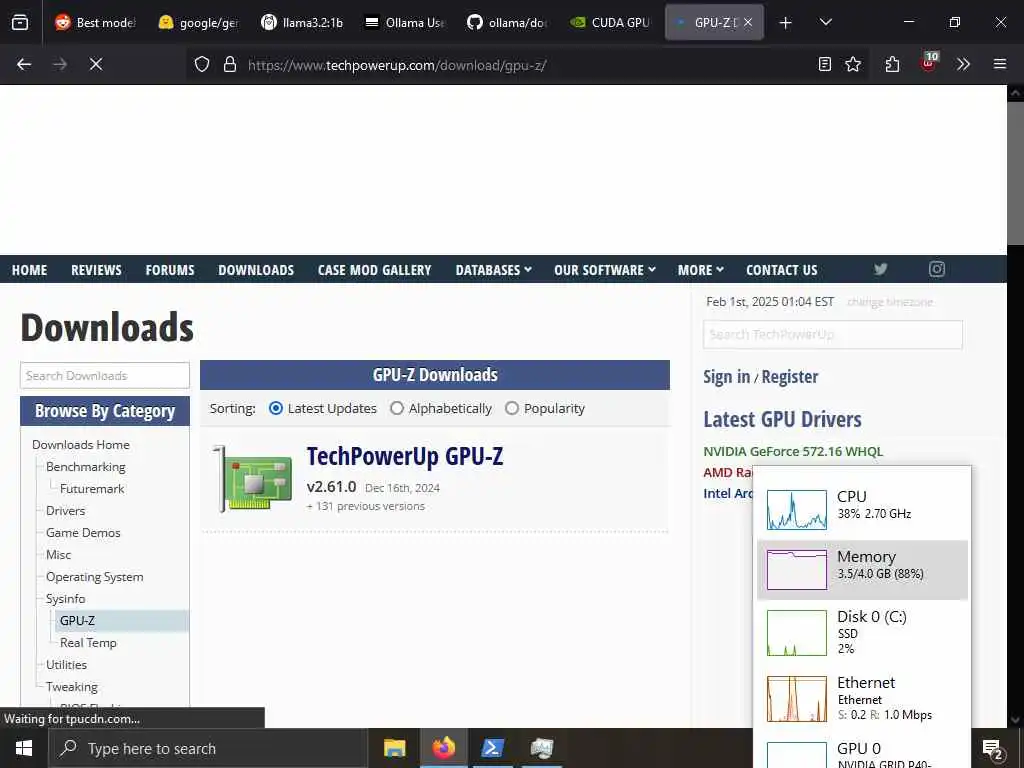Switch to the Best model tab

click(95, 22)
